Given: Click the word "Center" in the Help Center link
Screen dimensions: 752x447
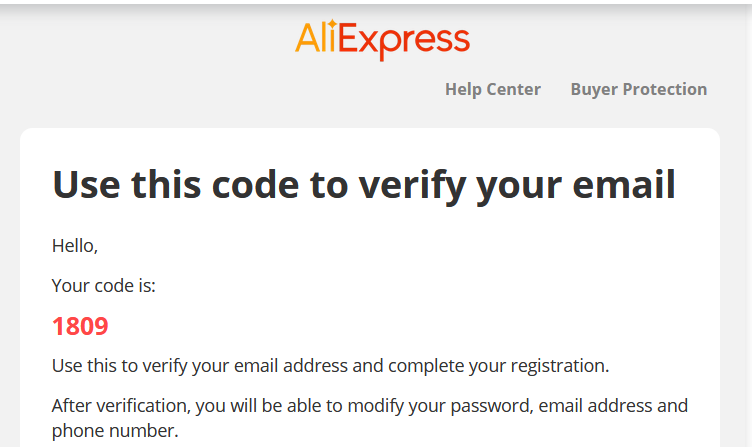Looking at the screenshot, I should [x=513, y=89].
